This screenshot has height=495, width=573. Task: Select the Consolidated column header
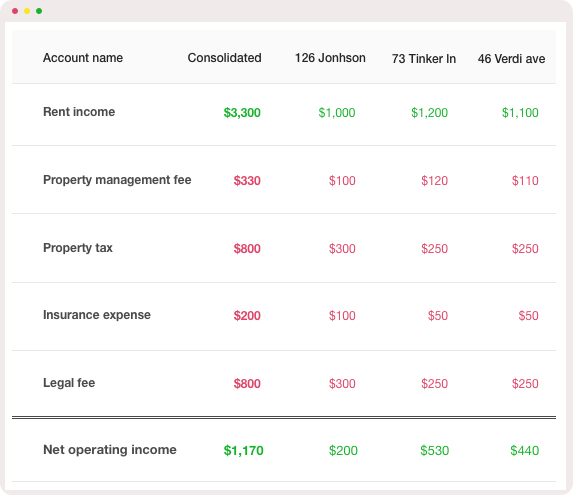pyautogui.click(x=224, y=58)
